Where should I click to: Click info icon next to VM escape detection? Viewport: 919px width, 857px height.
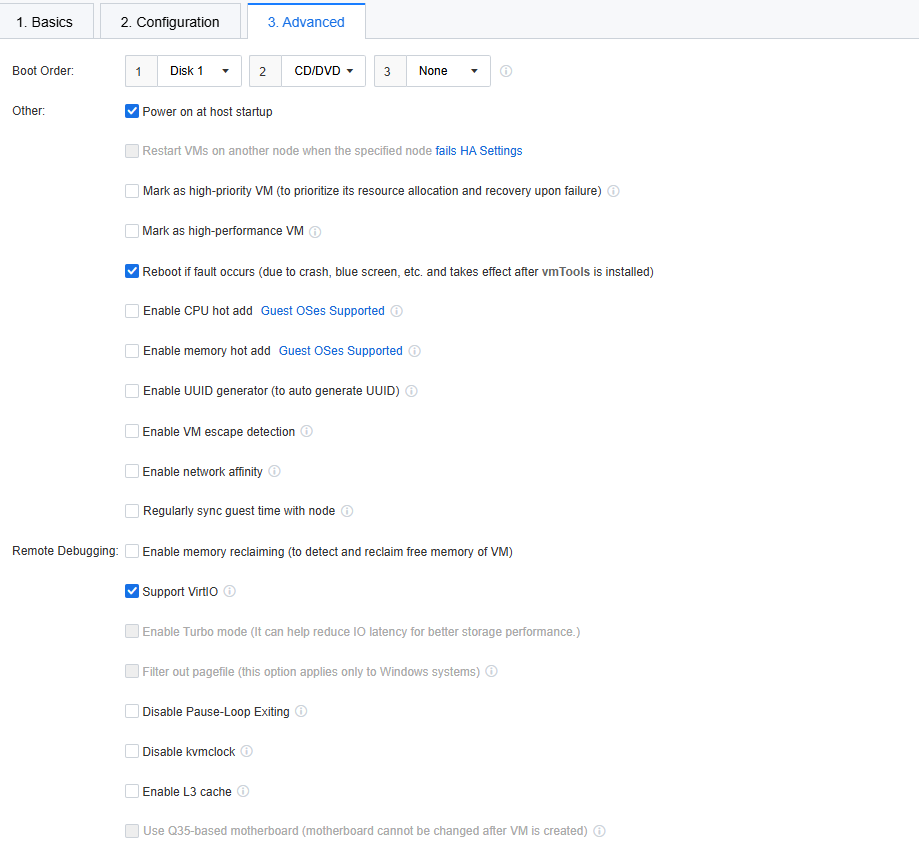click(307, 431)
